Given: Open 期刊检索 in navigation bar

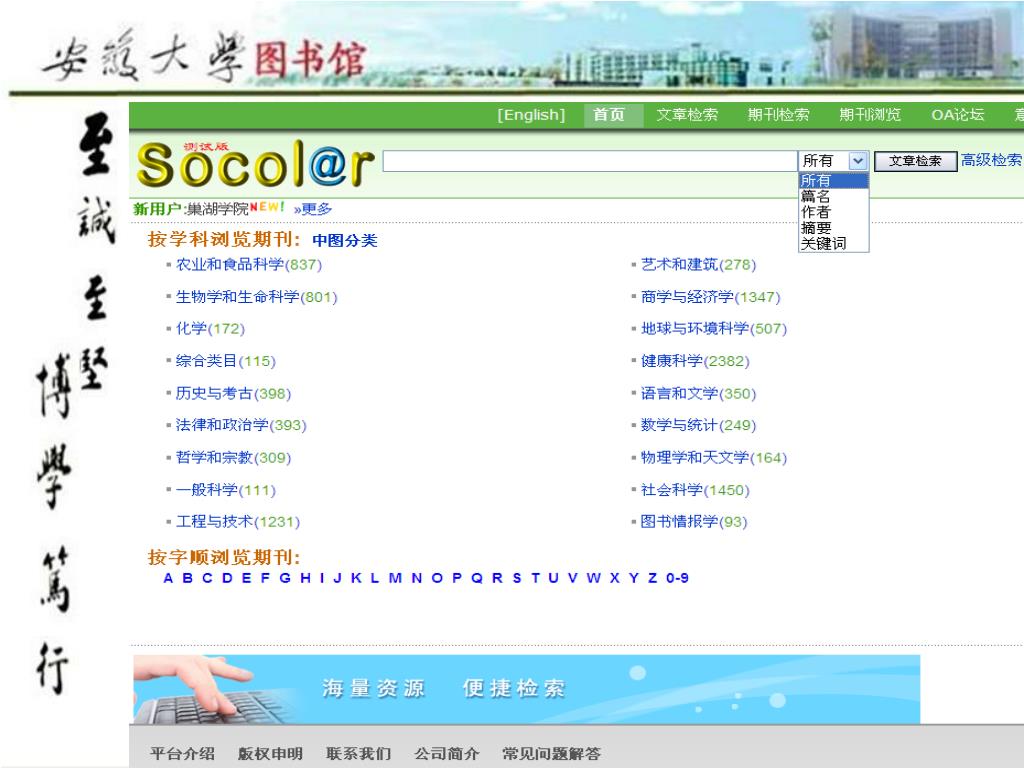Looking at the screenshot, I should coord(778,115).
